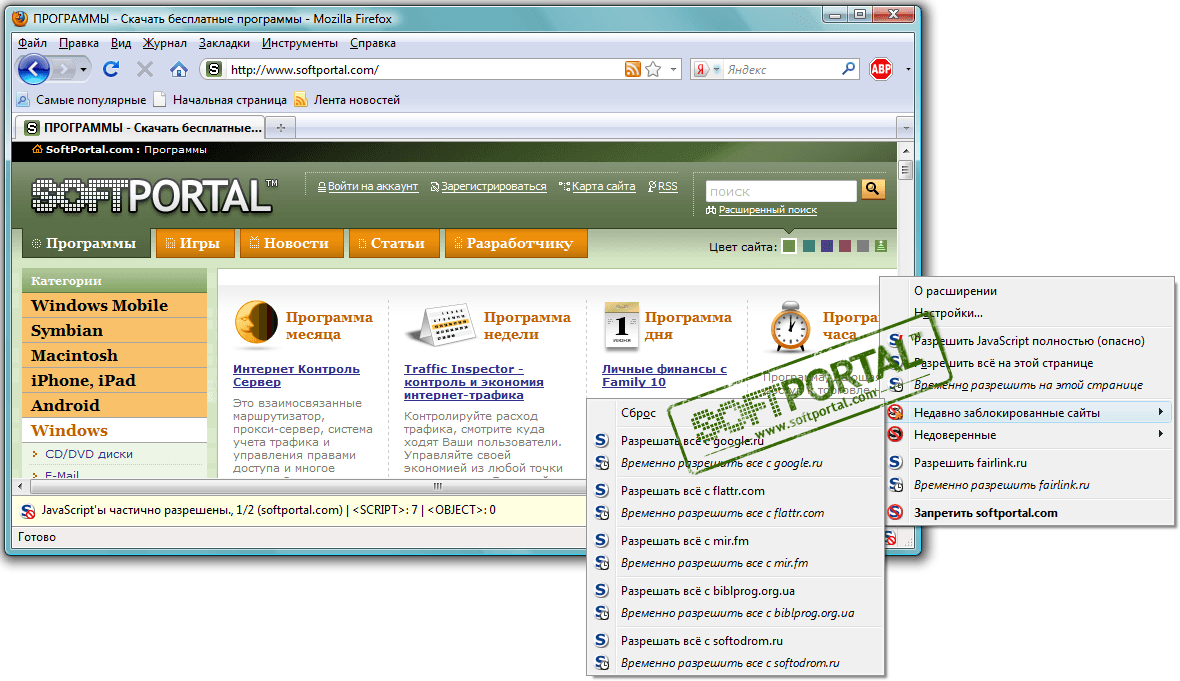Viewport: 1180px width, 681px height.
Task: Click the Программа часа alarm clock icon
Action: pos(789,327)
